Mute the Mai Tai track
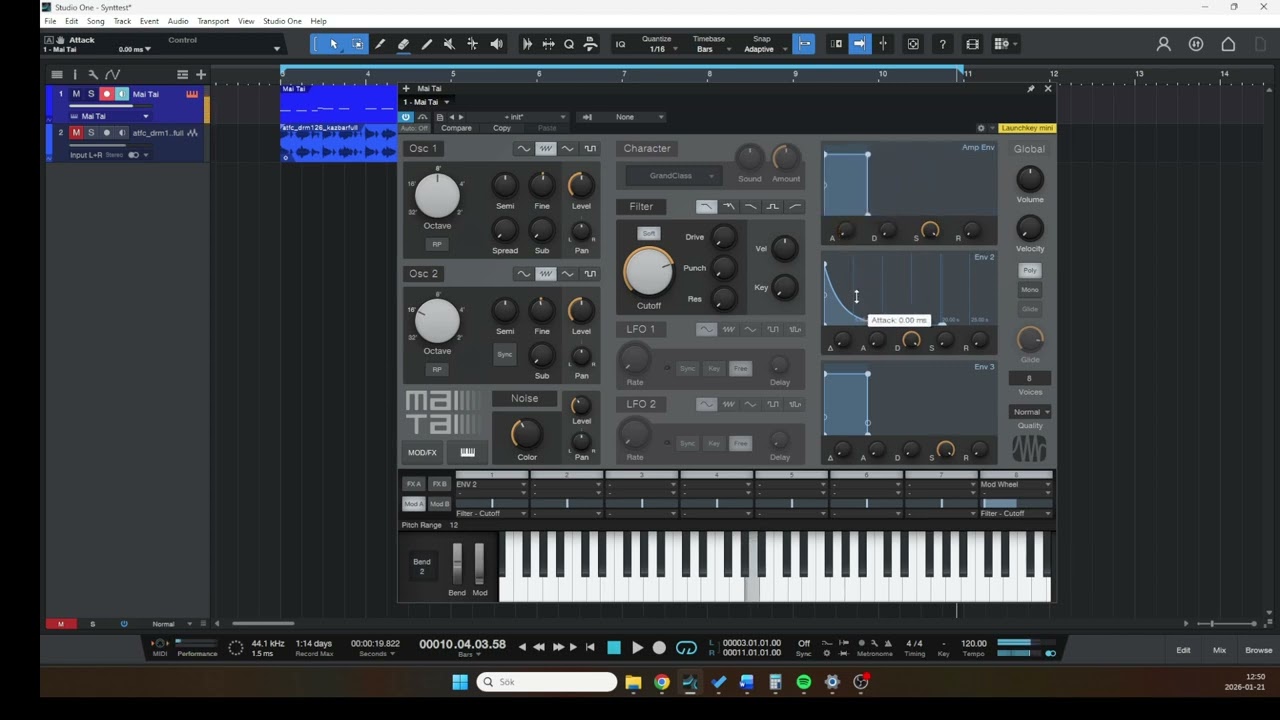 [76, 94]
